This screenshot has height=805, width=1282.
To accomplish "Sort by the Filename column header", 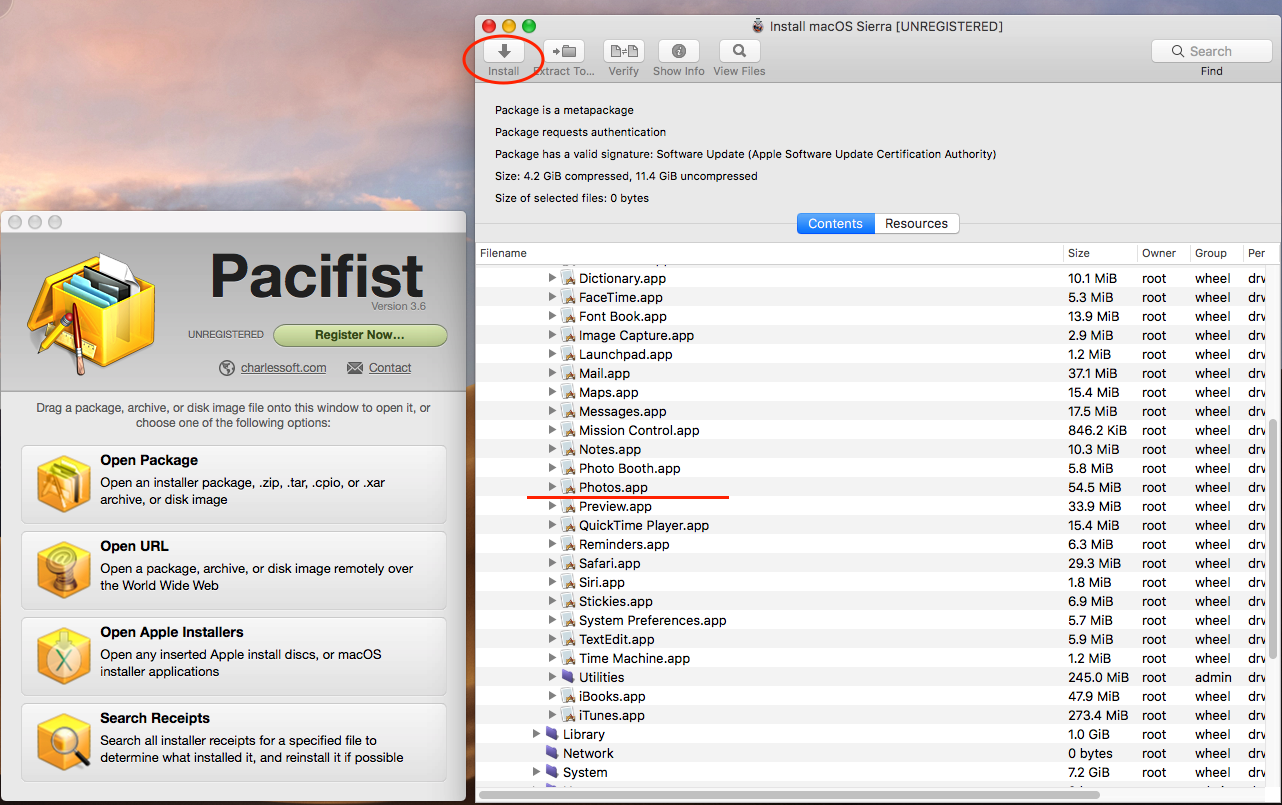I will [769, 253].
